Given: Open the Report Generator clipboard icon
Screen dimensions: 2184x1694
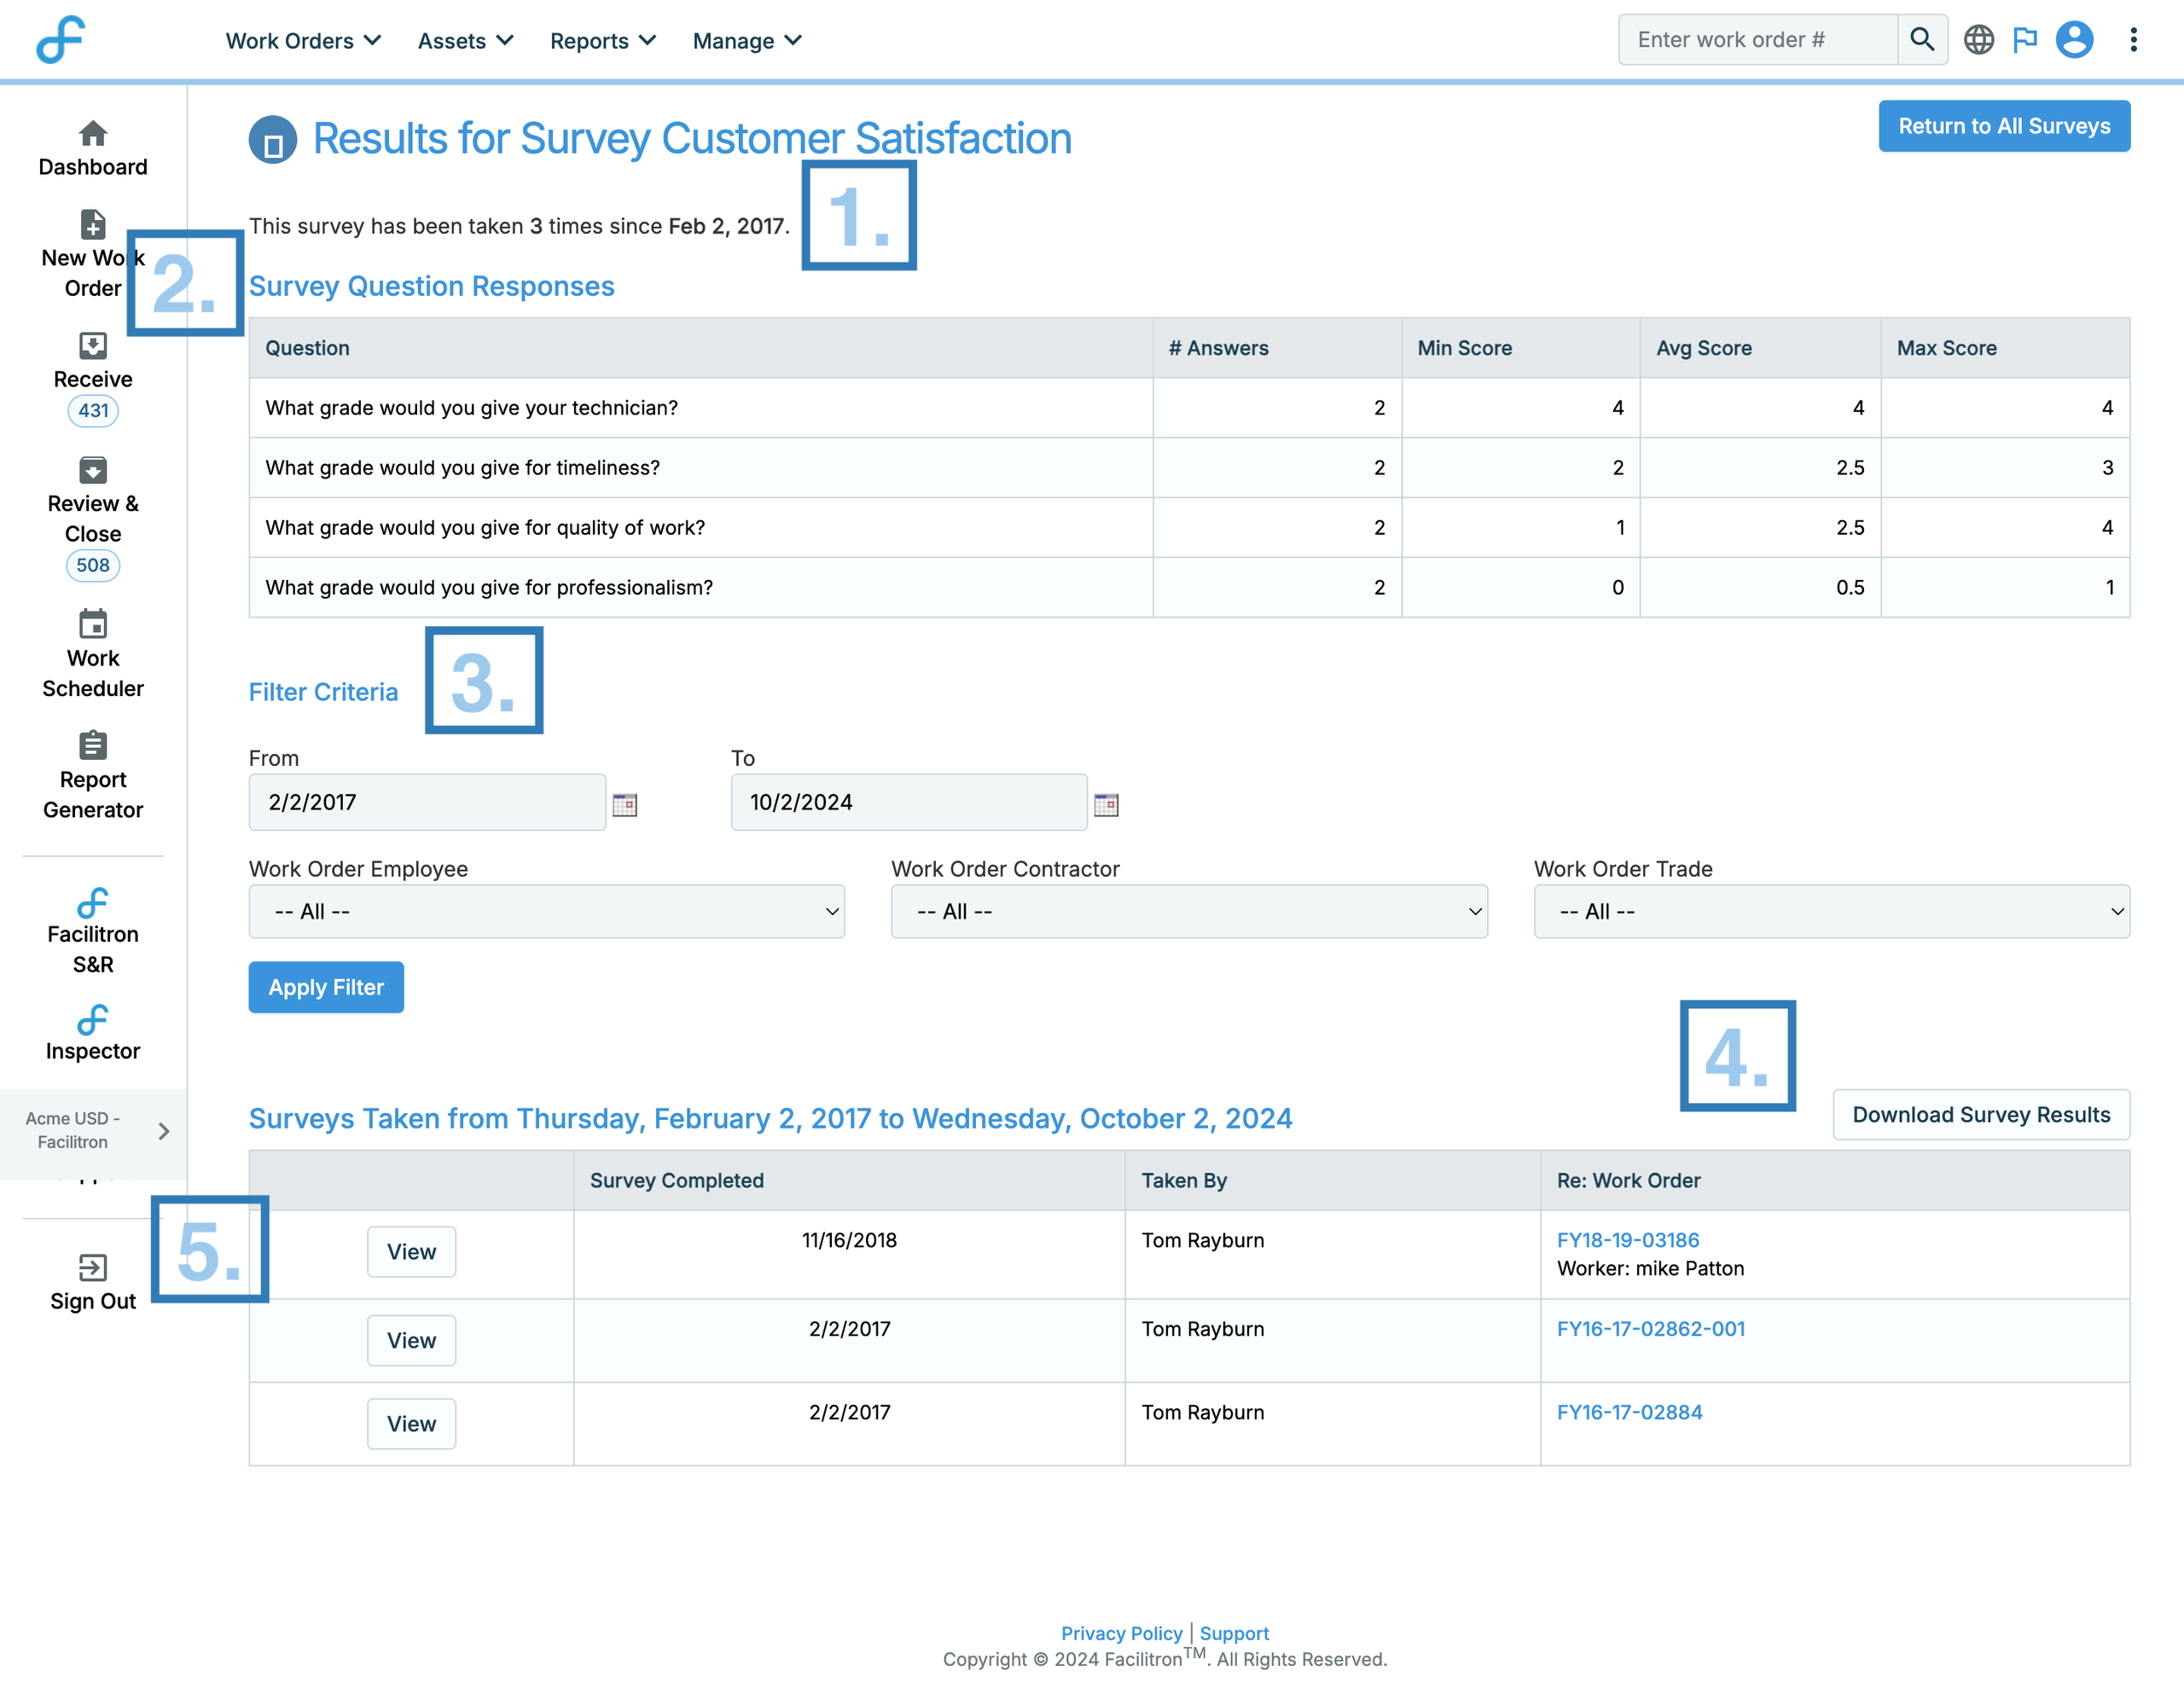Looking at the screenshot, I should [93, 745].
